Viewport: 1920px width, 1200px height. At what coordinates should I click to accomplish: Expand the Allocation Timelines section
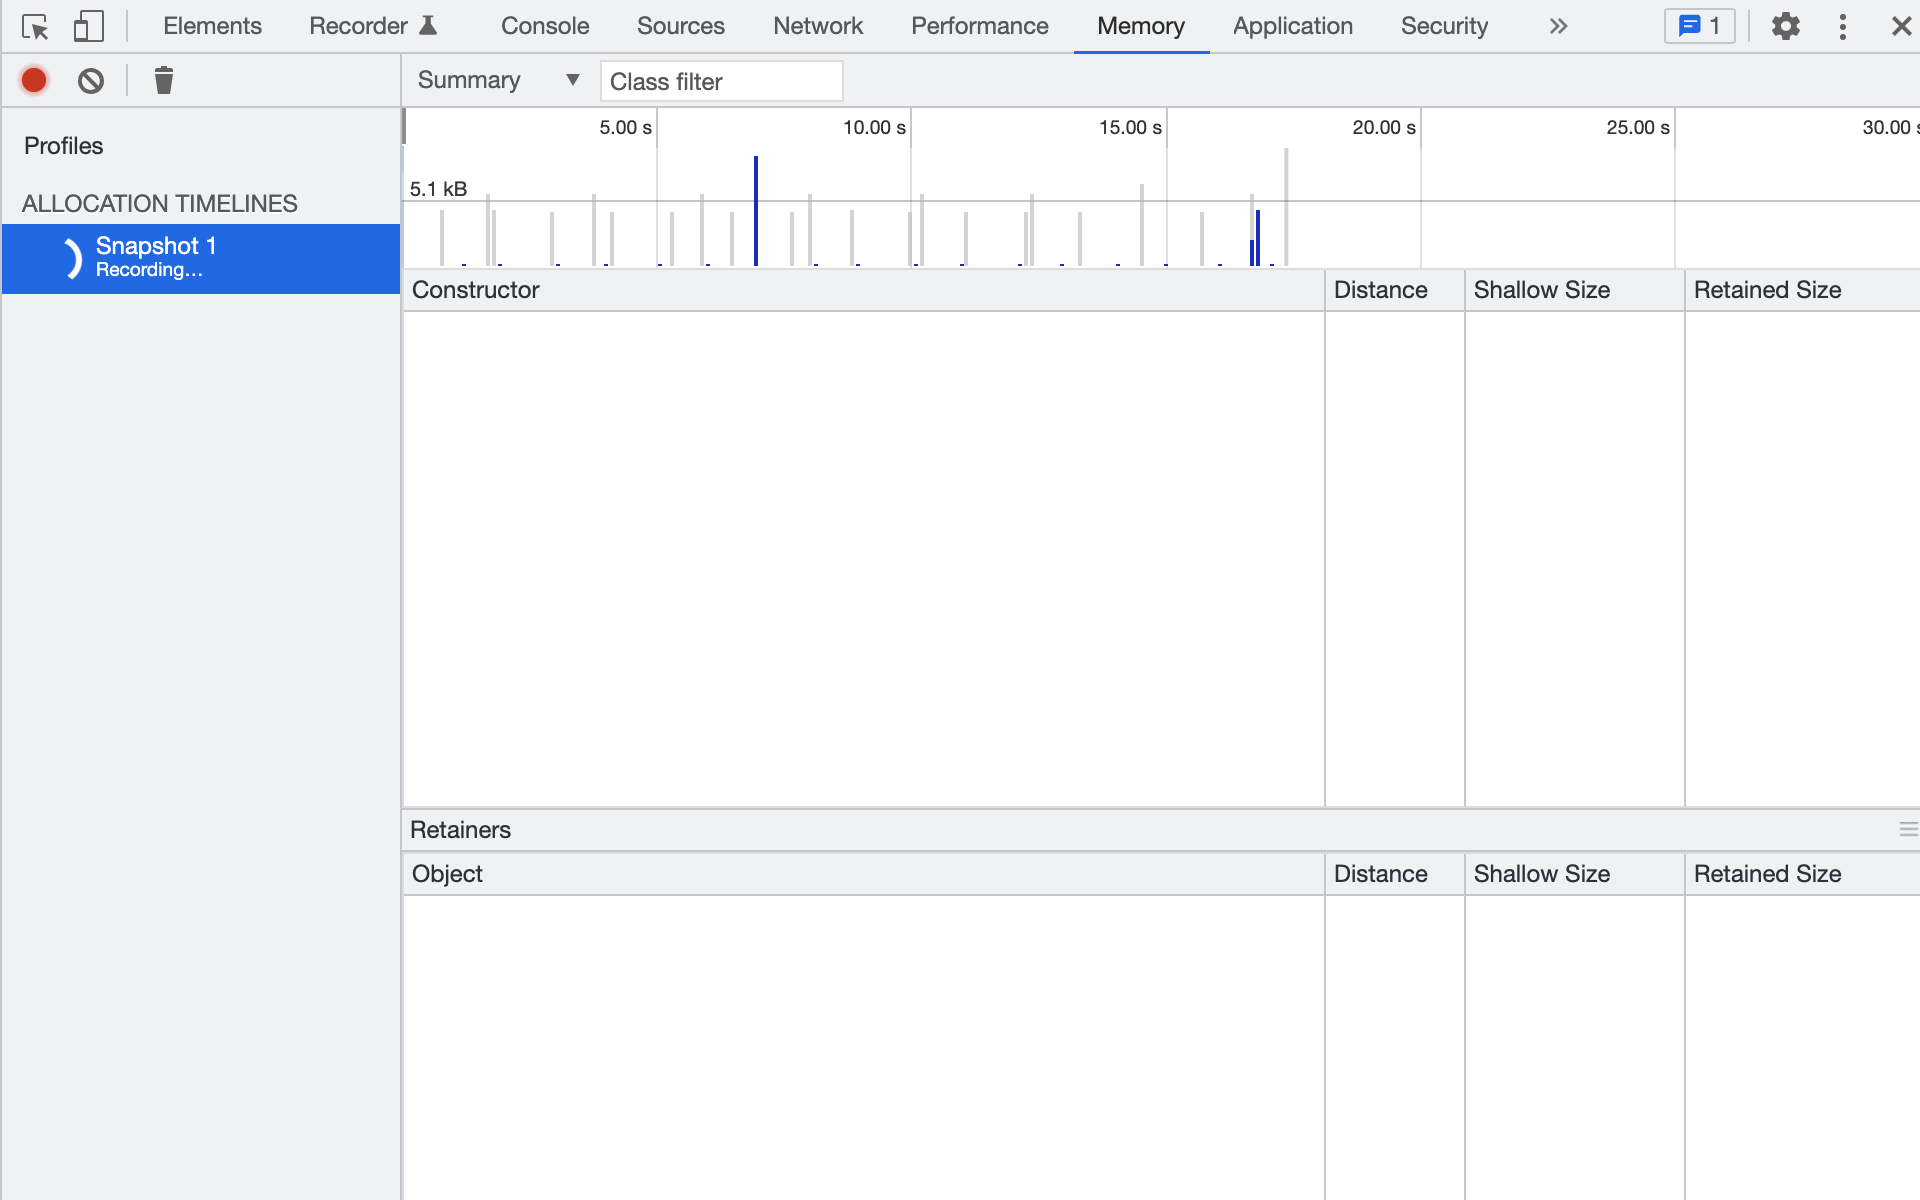(159, 203)
